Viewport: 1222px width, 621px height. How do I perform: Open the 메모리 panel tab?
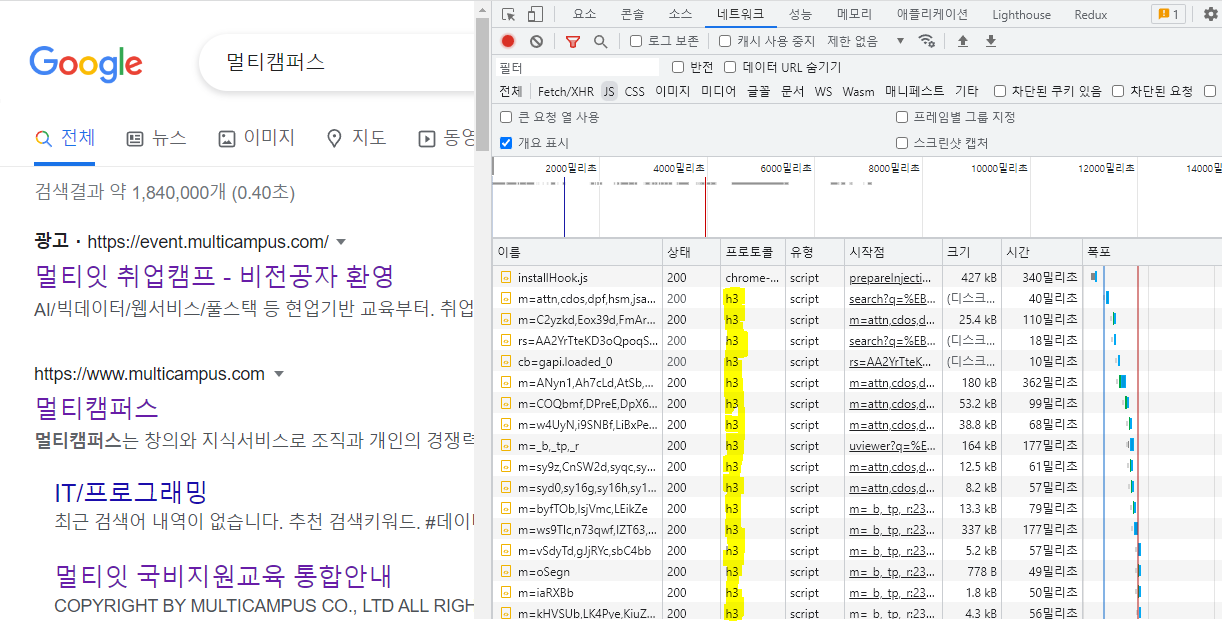pyautogui.click(x=854, y=14)
